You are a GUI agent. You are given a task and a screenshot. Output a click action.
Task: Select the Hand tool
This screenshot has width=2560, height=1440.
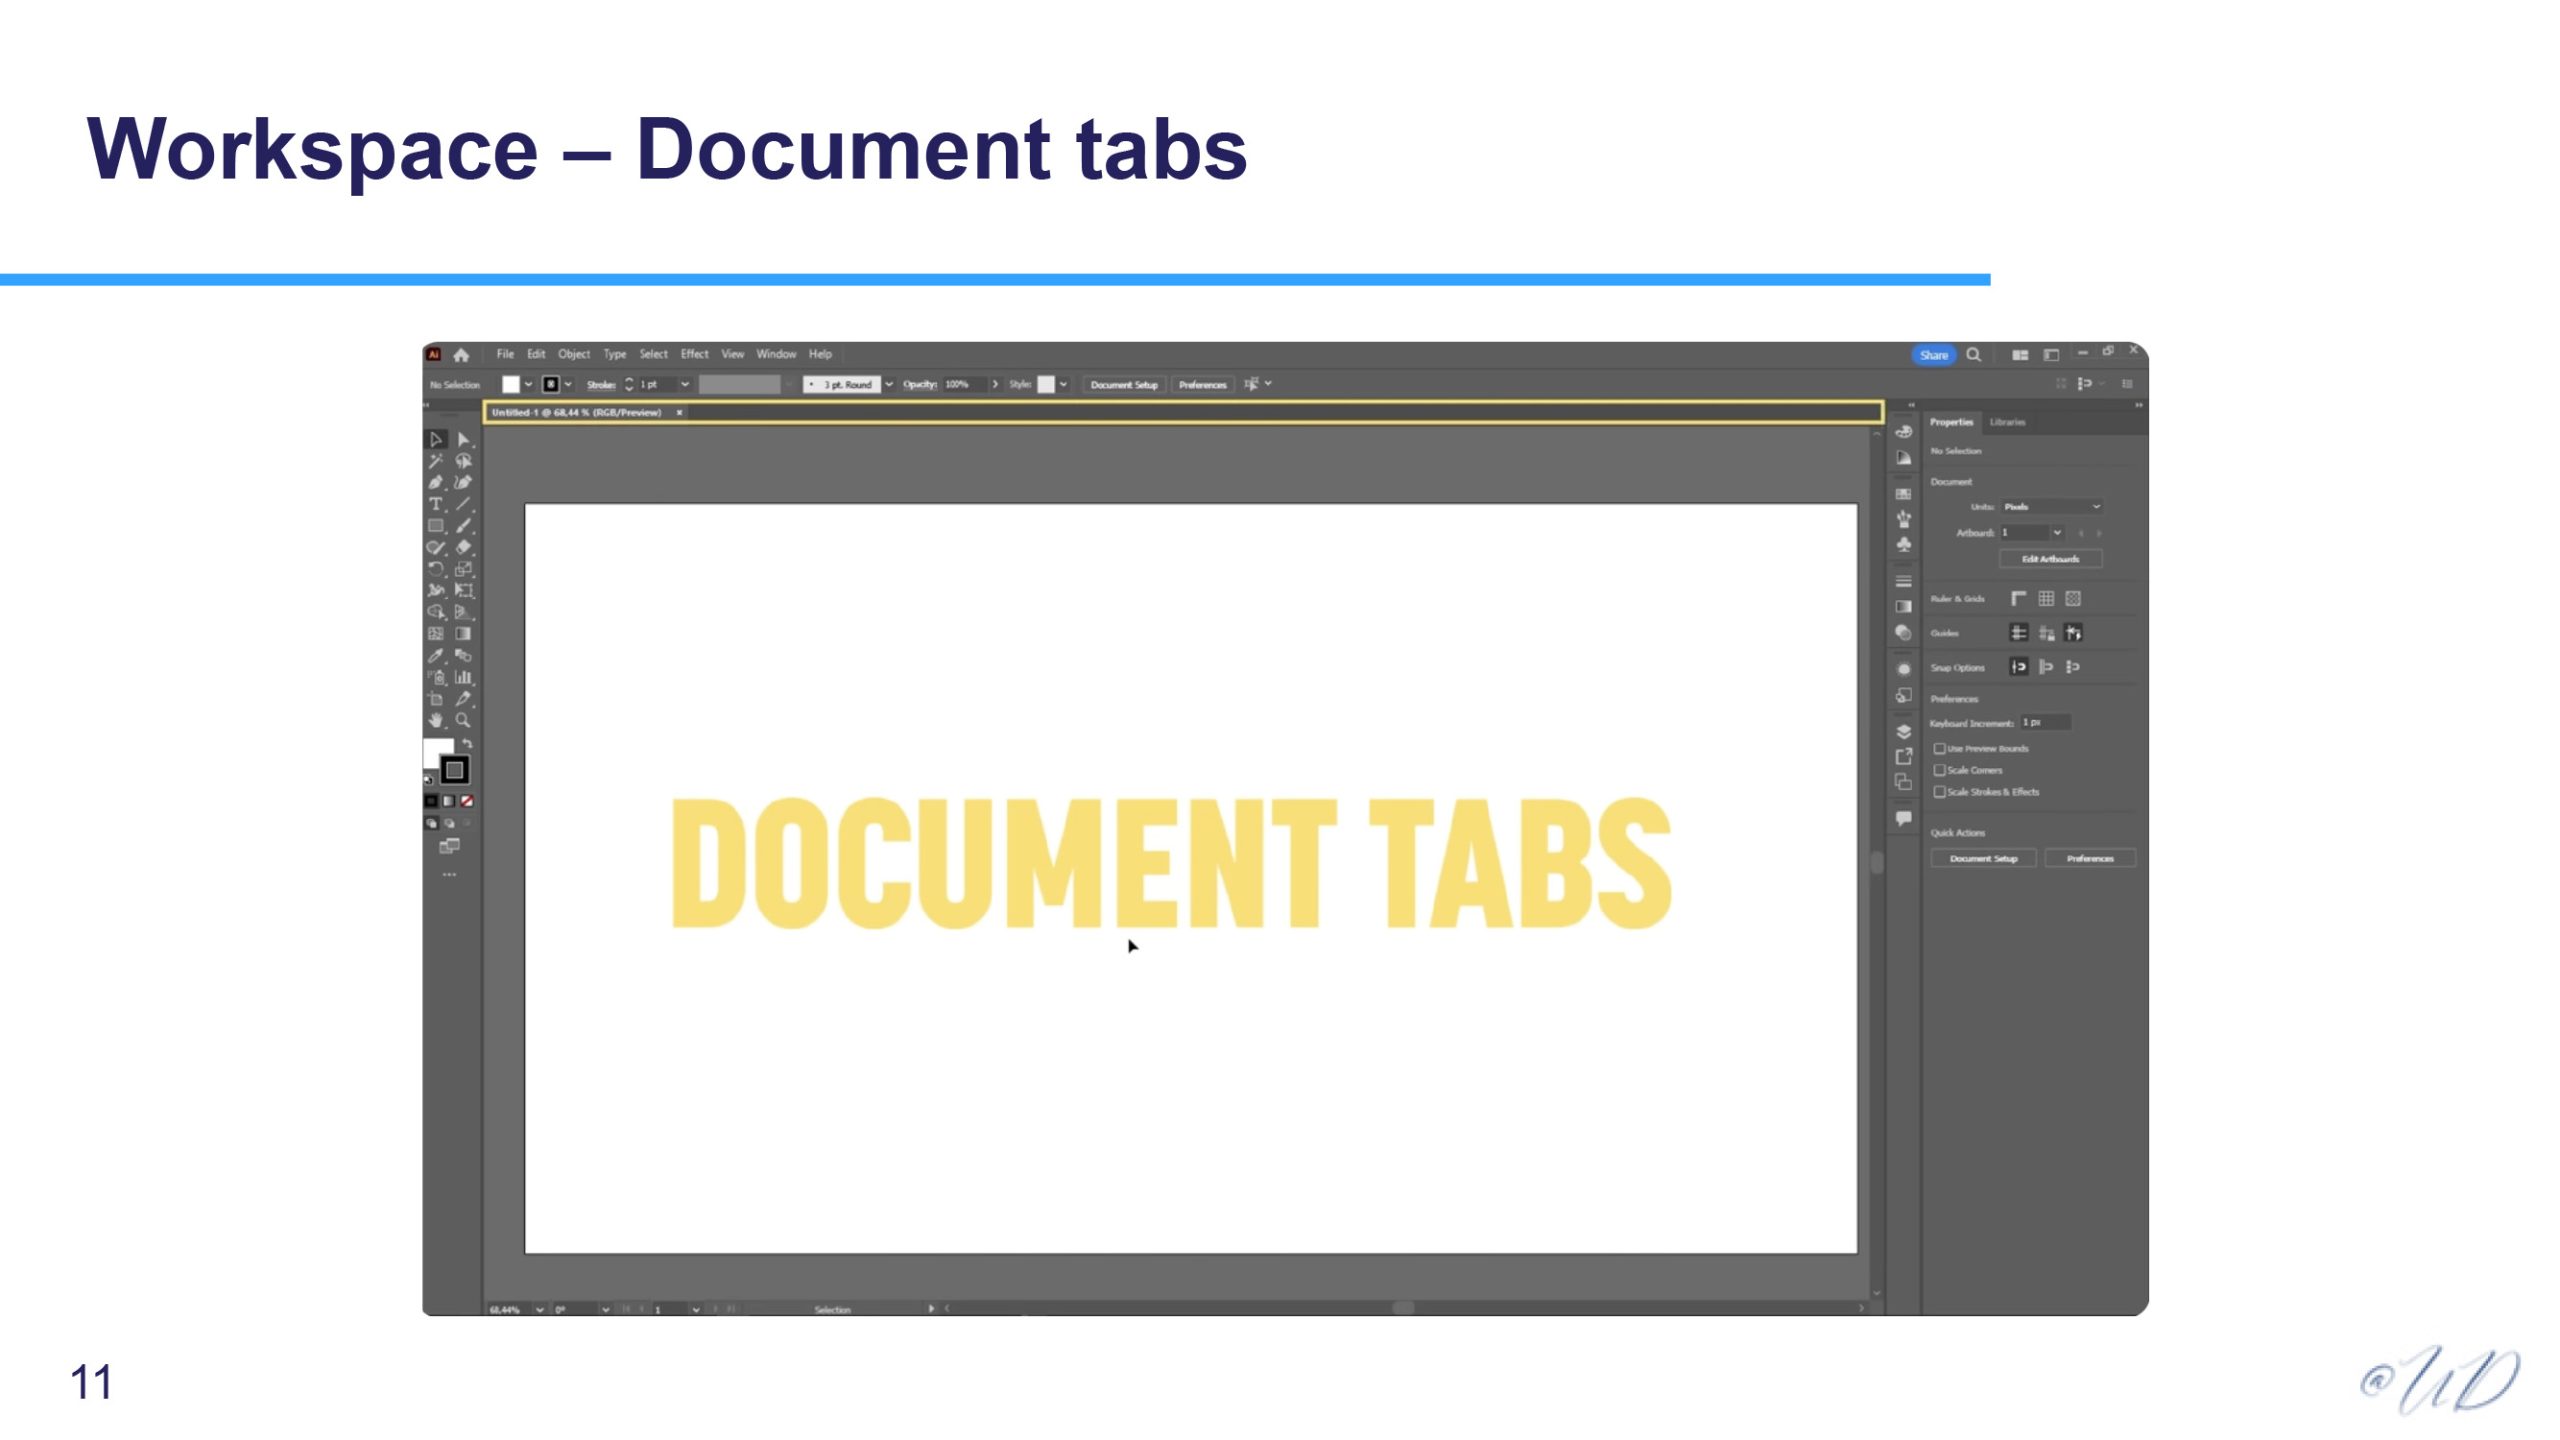pyautogui.click(x=435, y=720)
